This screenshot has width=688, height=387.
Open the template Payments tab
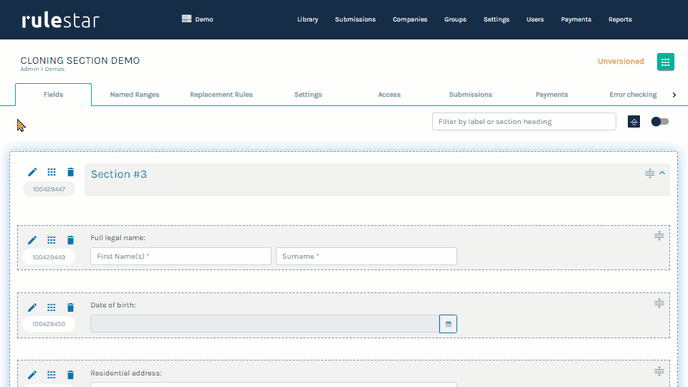[552, 94]
